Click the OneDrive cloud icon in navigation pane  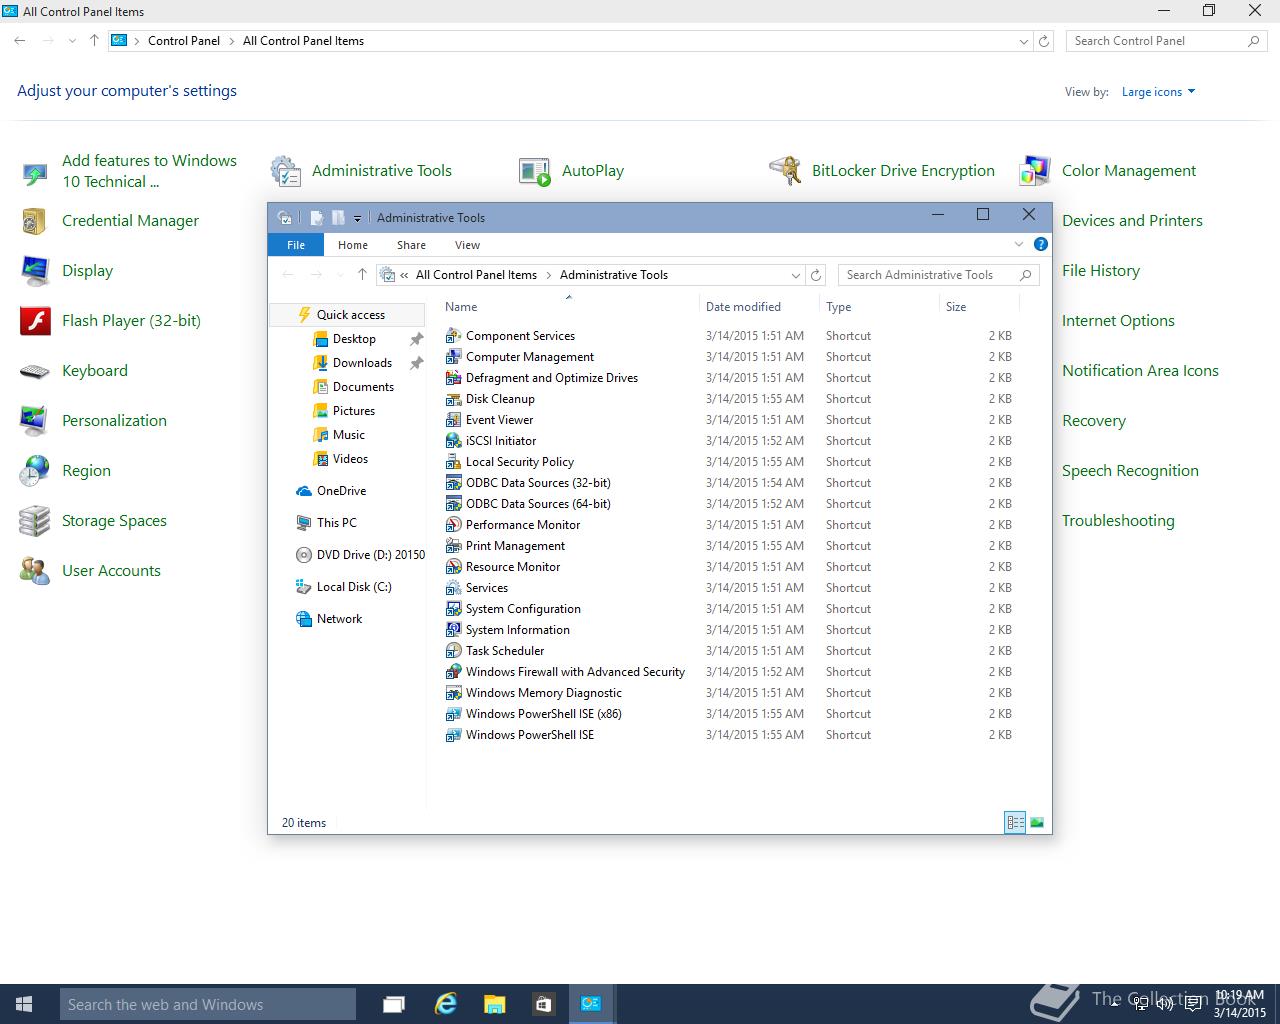pyautogui.click(x=304, y=491)
